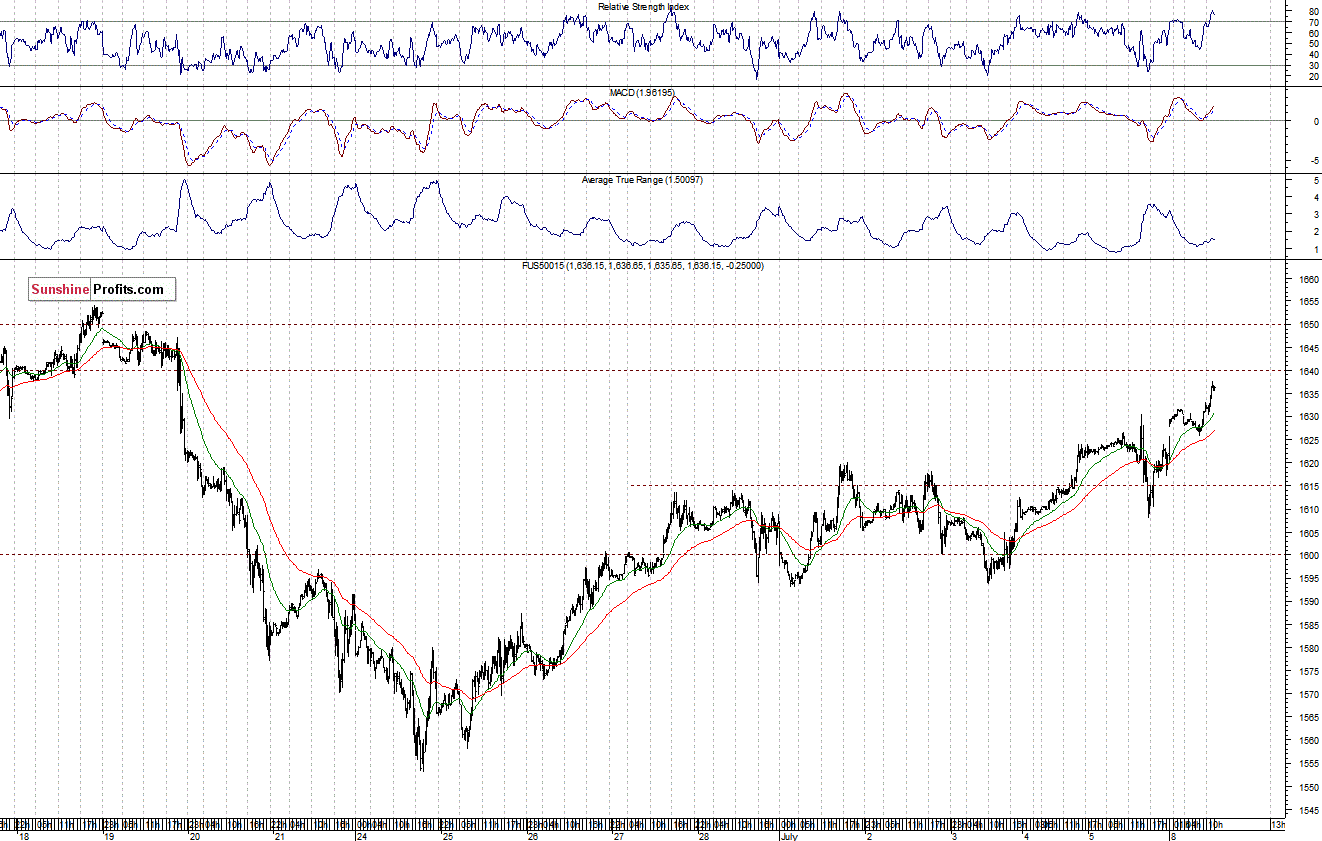Click the date label 21 on time axis

click(x=280, y=835)
